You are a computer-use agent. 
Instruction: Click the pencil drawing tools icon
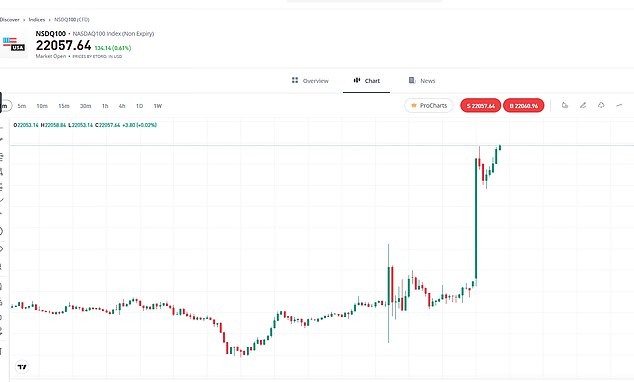(x=583, y=106)
